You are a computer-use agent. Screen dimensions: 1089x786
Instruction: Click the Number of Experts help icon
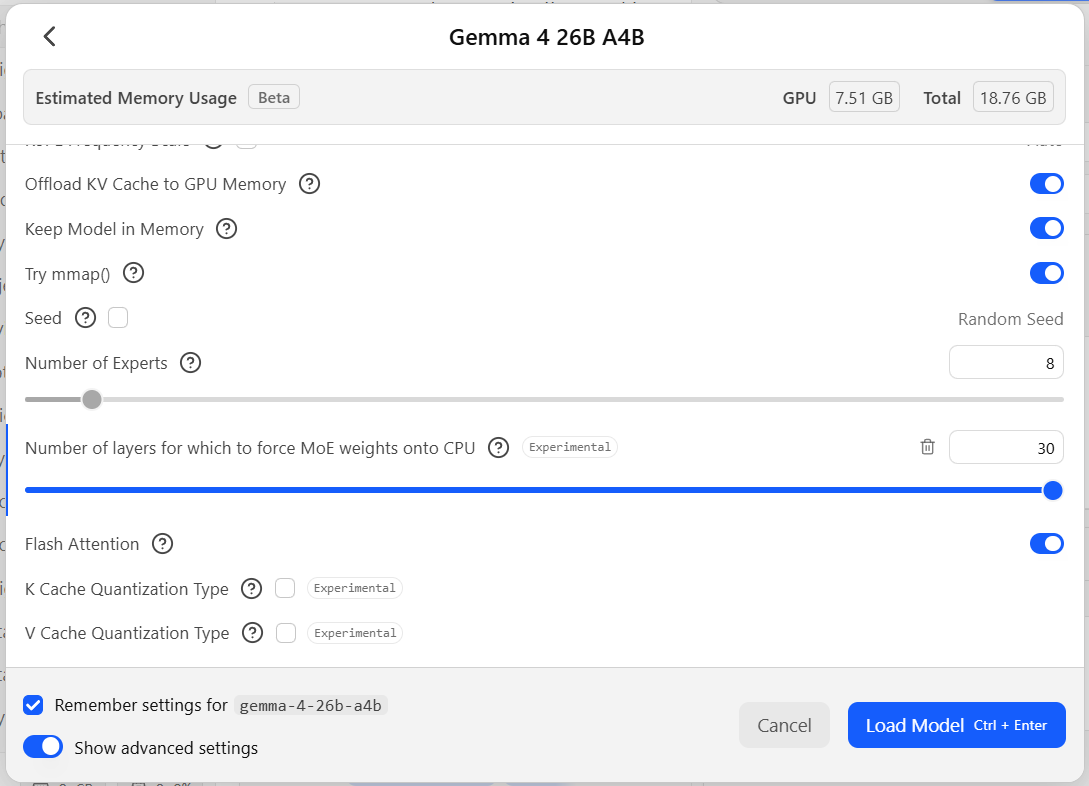191,363
